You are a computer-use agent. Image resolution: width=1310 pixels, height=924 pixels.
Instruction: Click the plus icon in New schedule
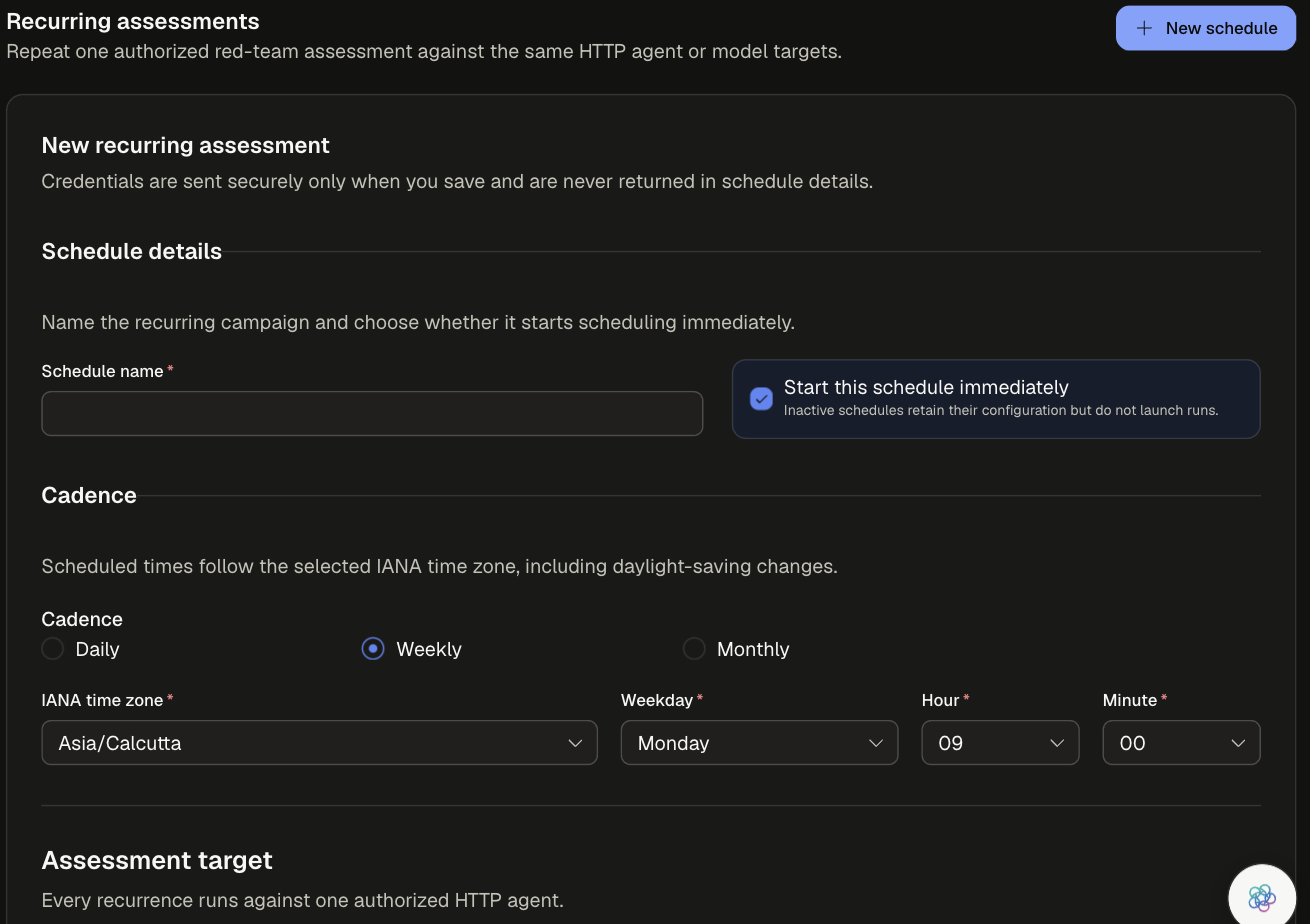(1144, 28)
